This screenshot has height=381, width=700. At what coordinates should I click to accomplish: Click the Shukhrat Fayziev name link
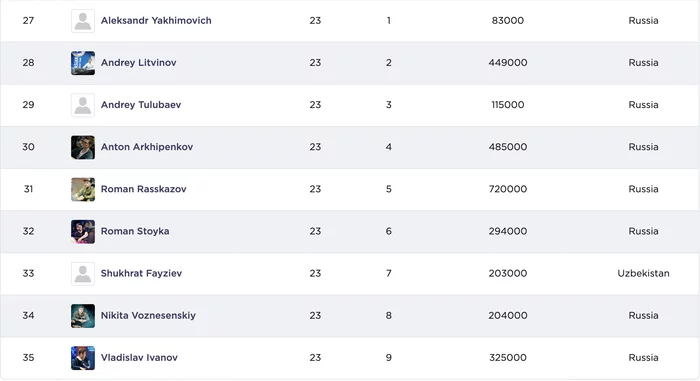(141, 273)
